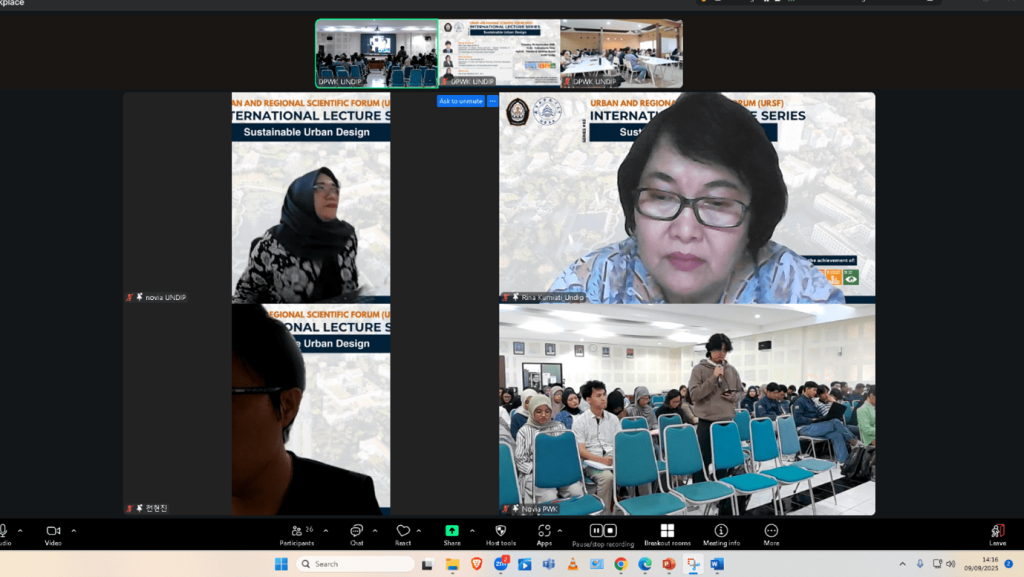Show Meeting info
Viewport: 1024px width, 577px height.
point(721,533)
